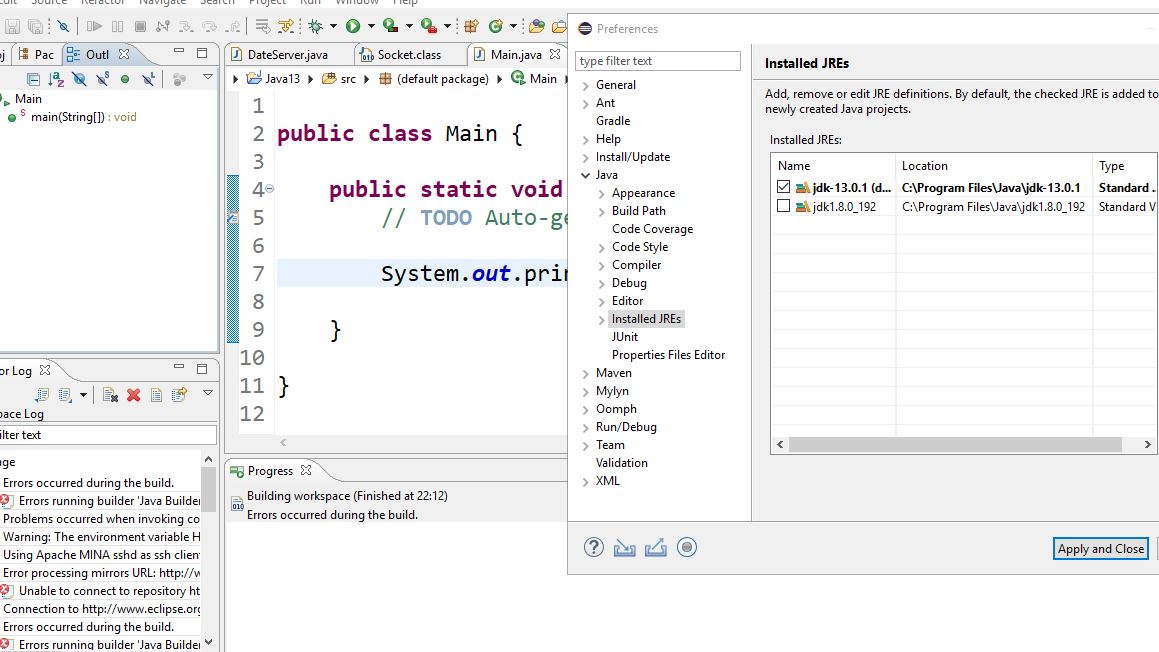
Task: Toggle Hide Local Types in Outline
Action: click(149, 79)
